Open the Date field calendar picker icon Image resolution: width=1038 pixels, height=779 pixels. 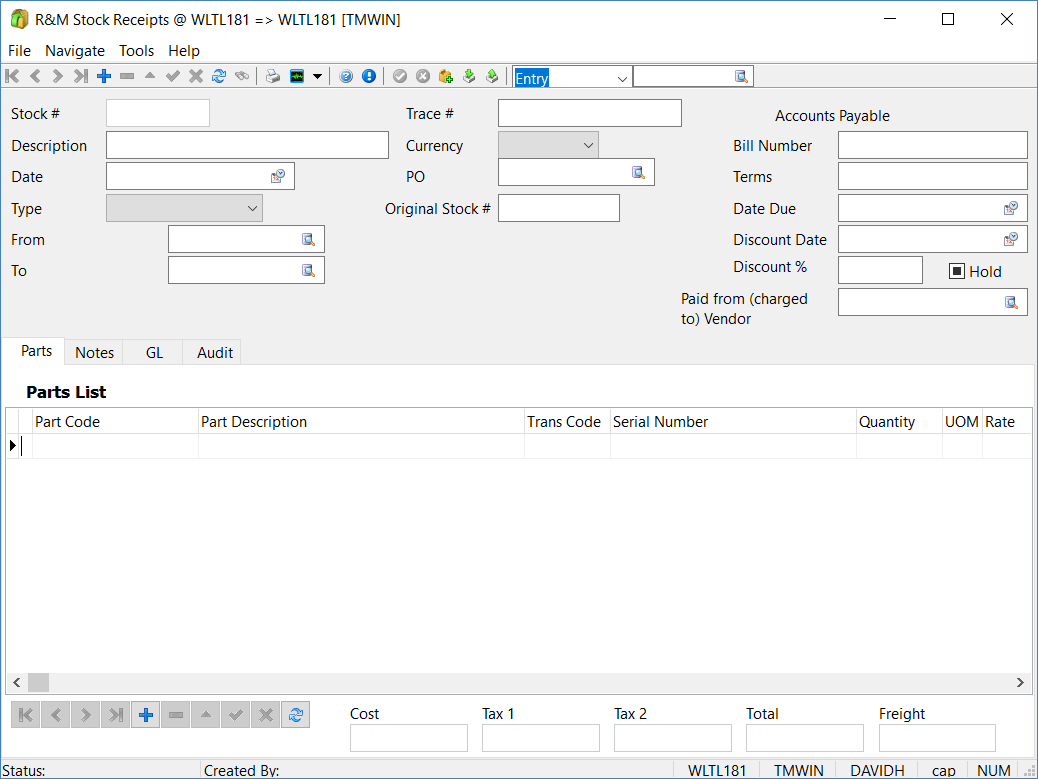278,177
